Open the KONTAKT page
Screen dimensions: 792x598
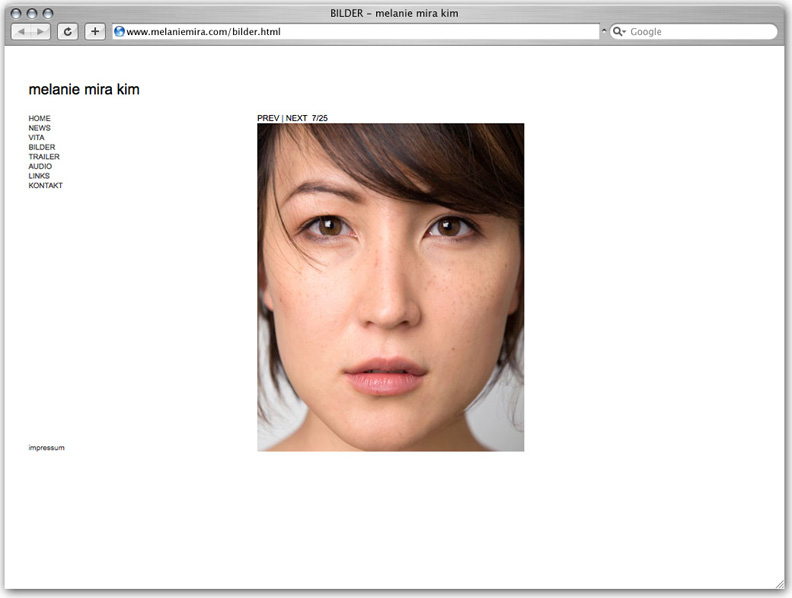[45, 185]
